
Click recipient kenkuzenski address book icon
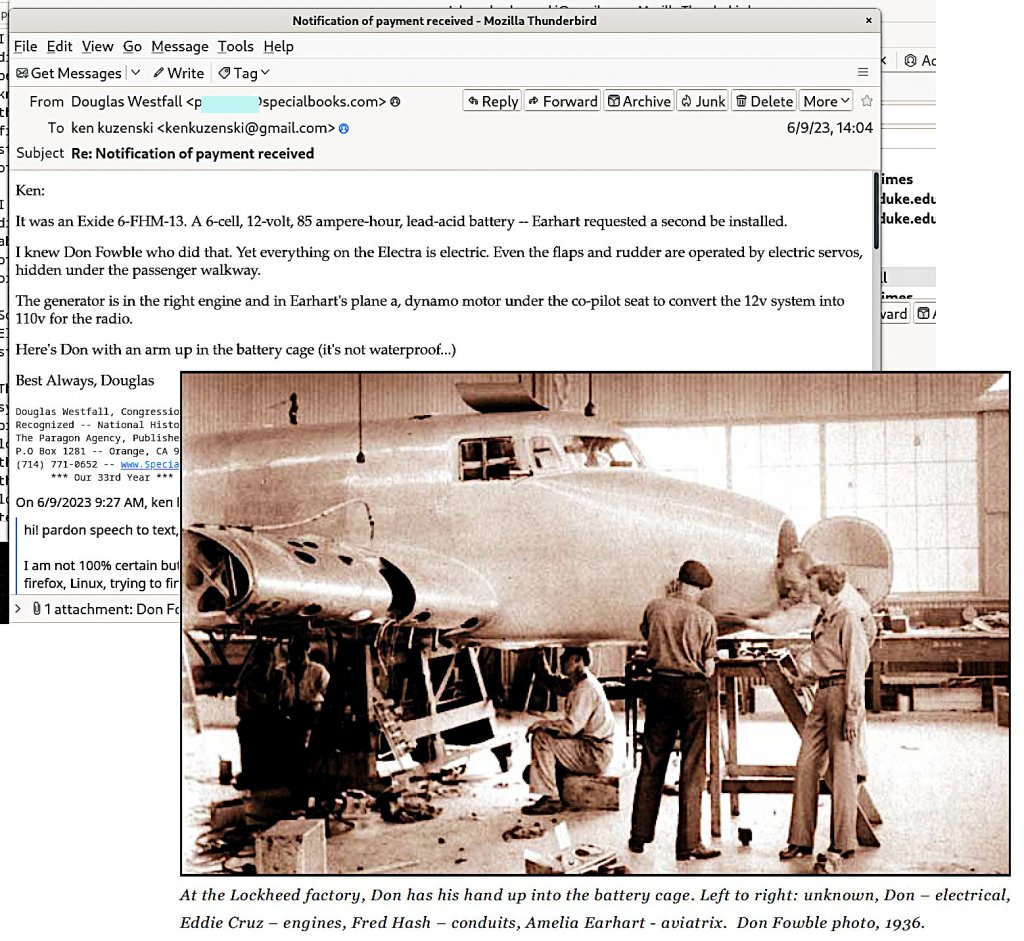344,129
